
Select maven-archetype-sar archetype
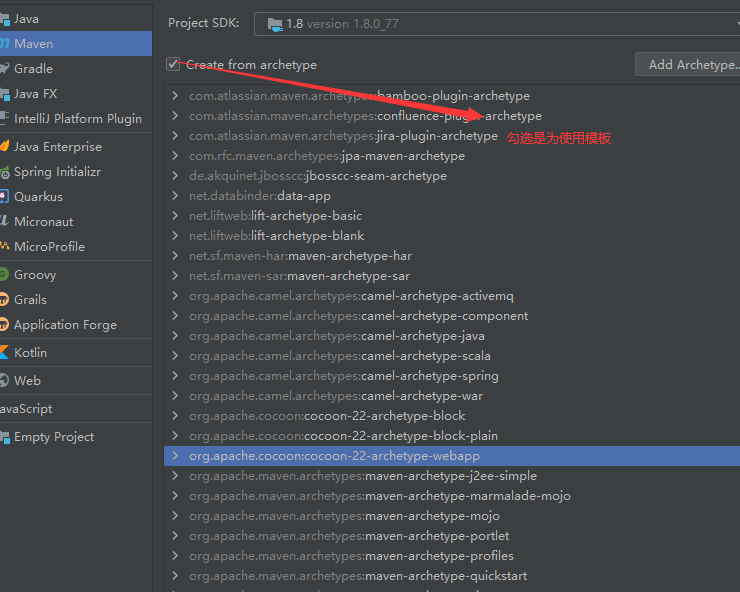point(452,276)
